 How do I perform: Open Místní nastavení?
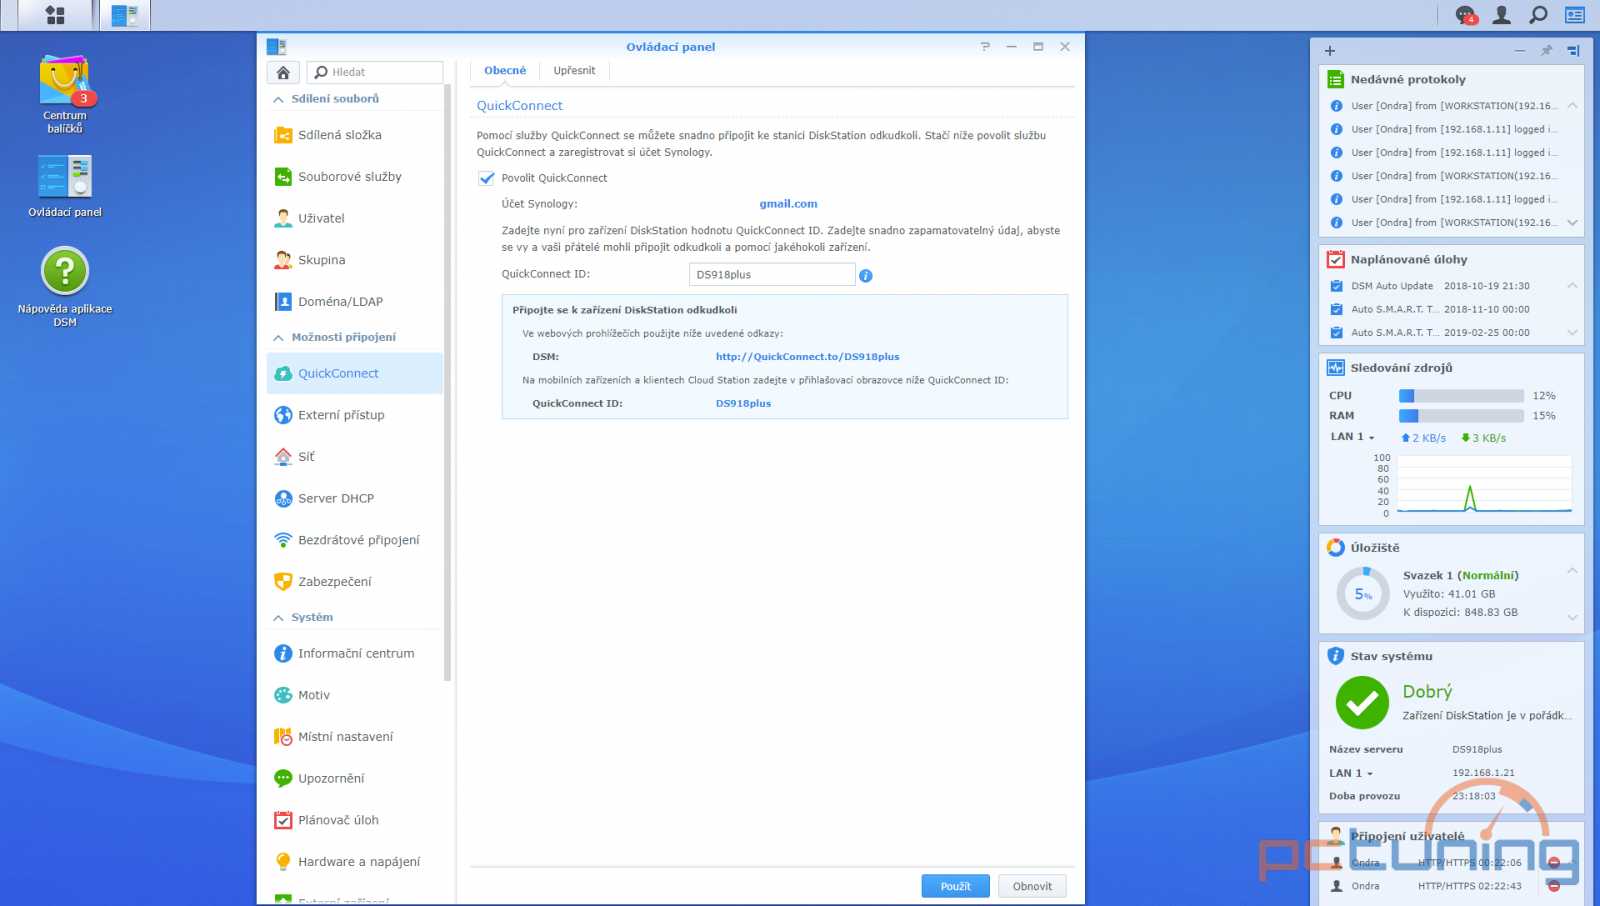click(x=355, y=737)
